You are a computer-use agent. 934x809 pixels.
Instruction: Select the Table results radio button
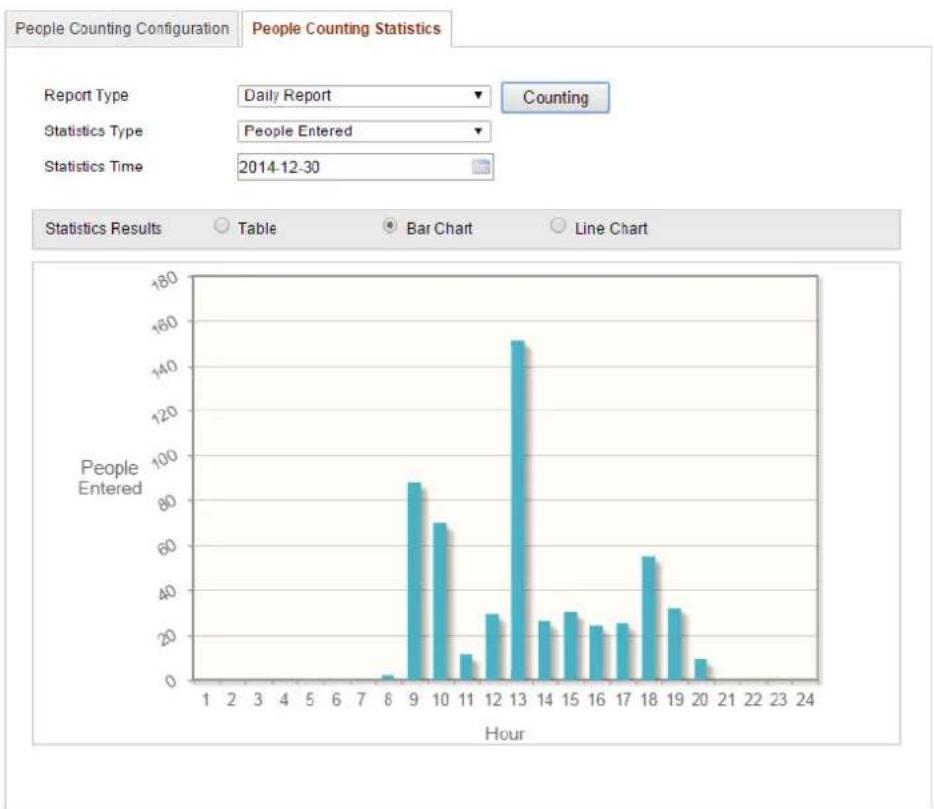coord(221,226)
